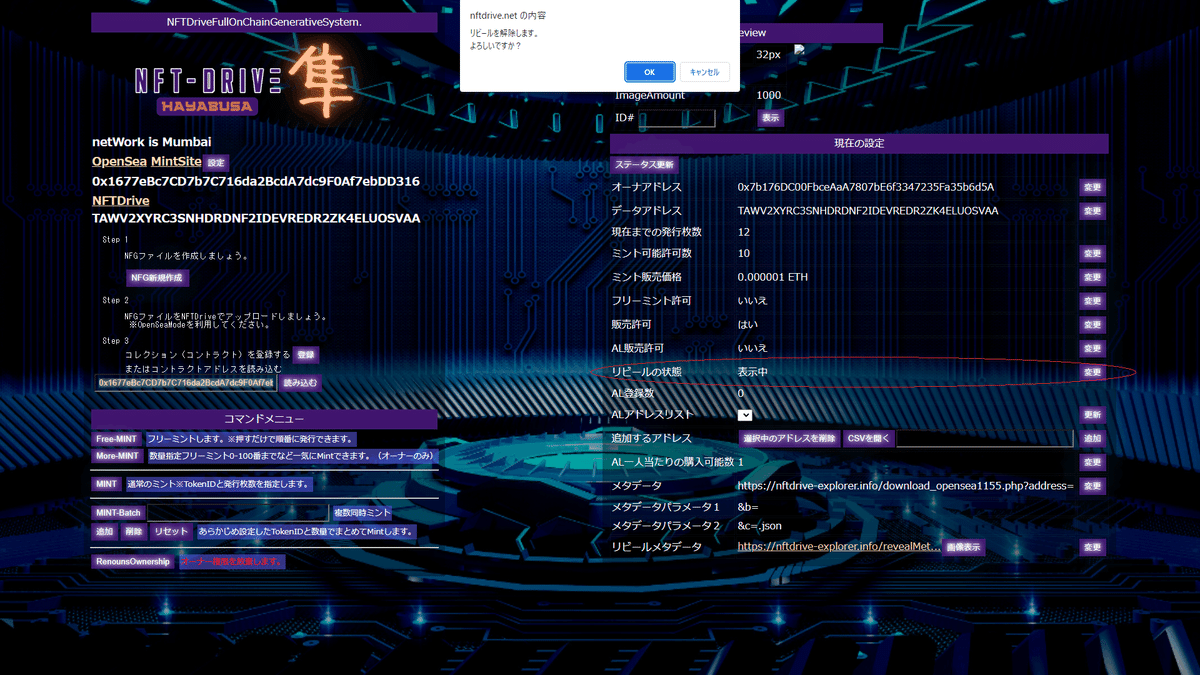Screen dimensions: 1200x675
Task: Click the metadata download_opensea1155.php URL text
Action: pyautogui.click(x=905, y=486)
